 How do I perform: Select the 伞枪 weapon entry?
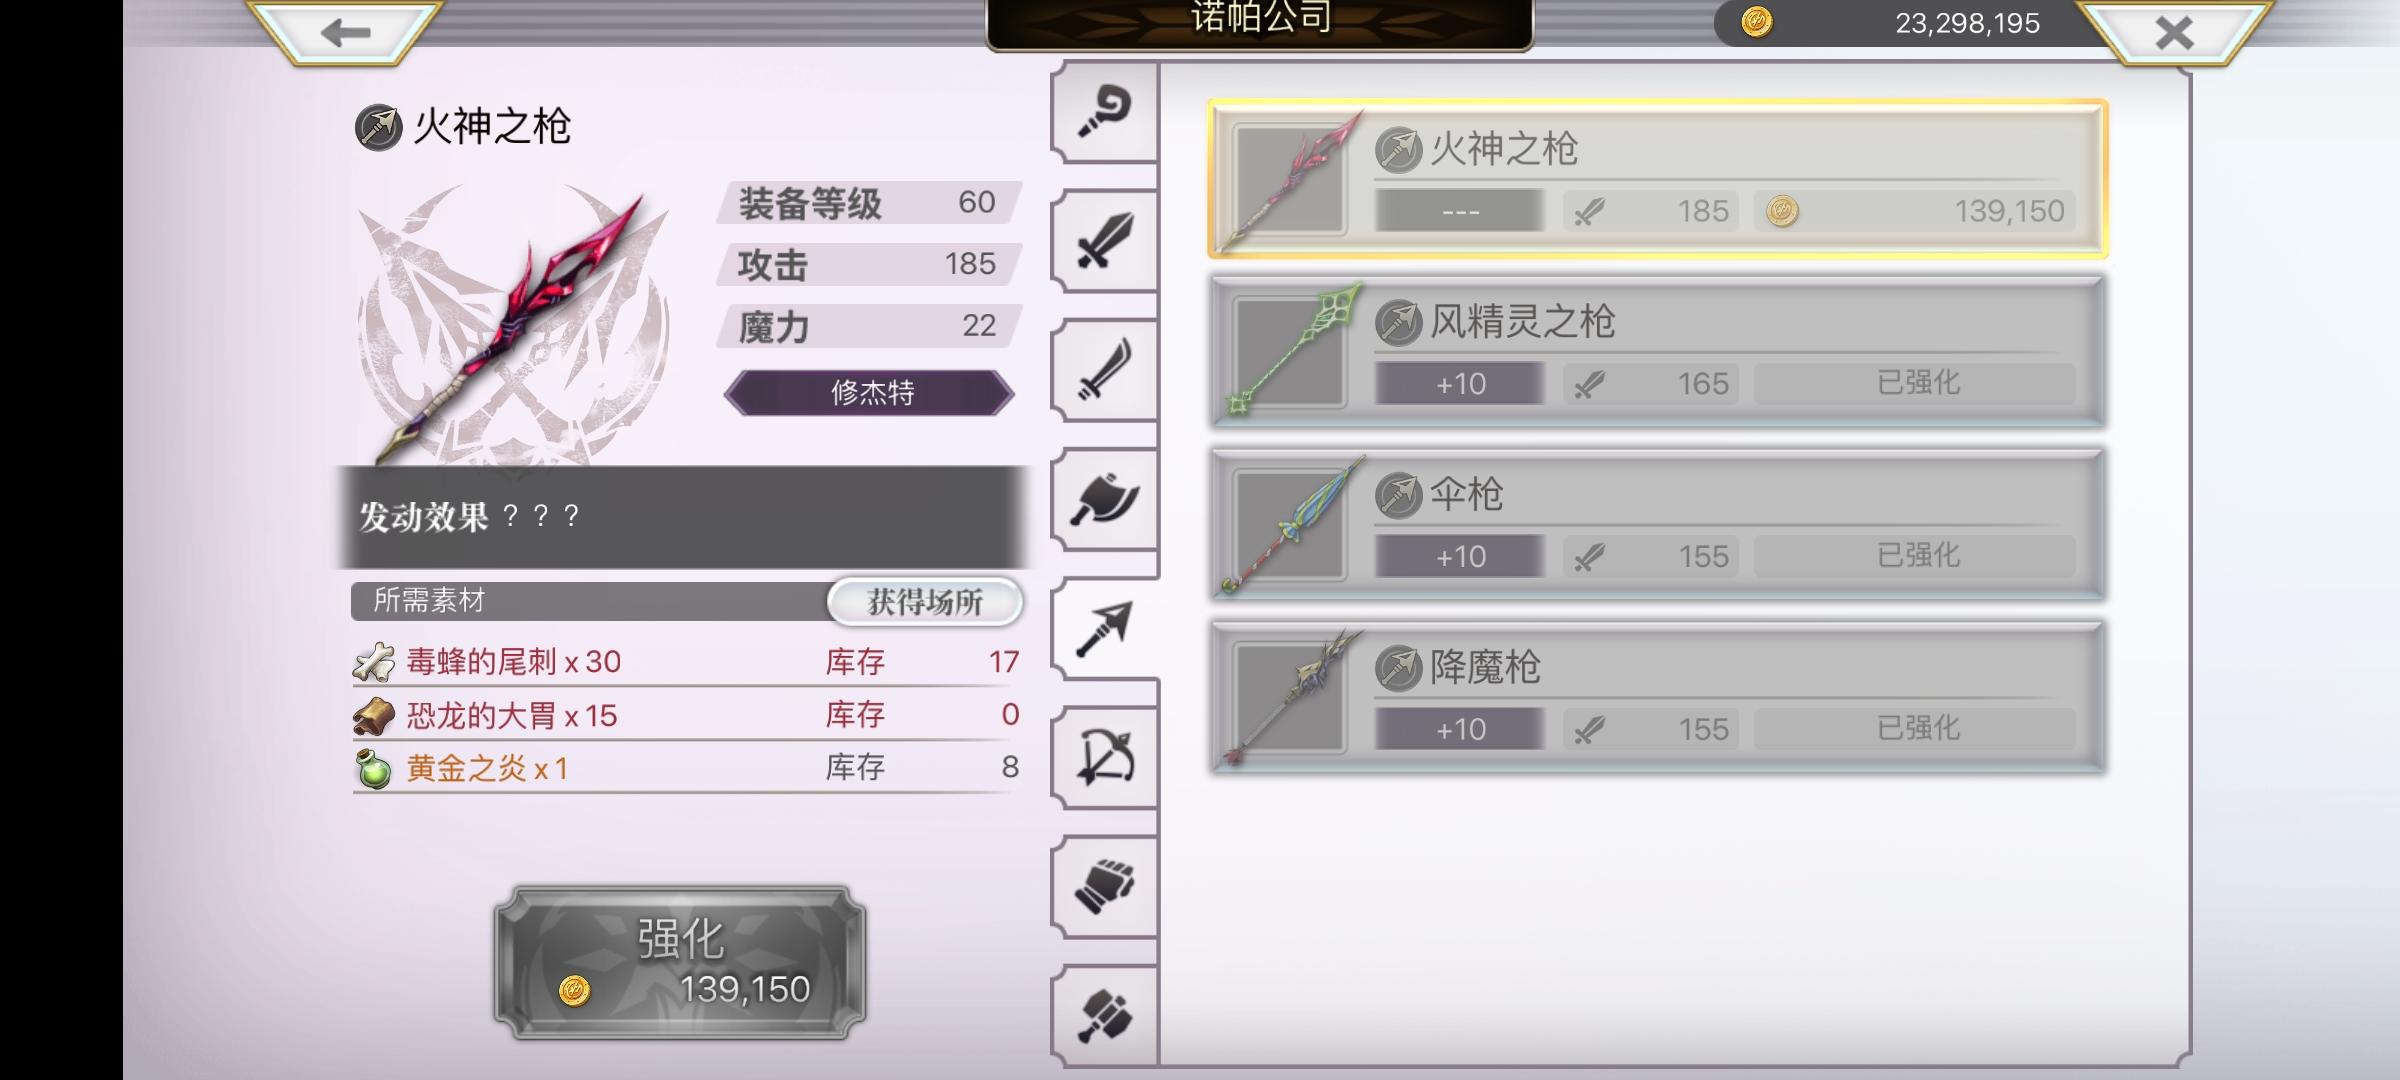[x=1658, y=525]
